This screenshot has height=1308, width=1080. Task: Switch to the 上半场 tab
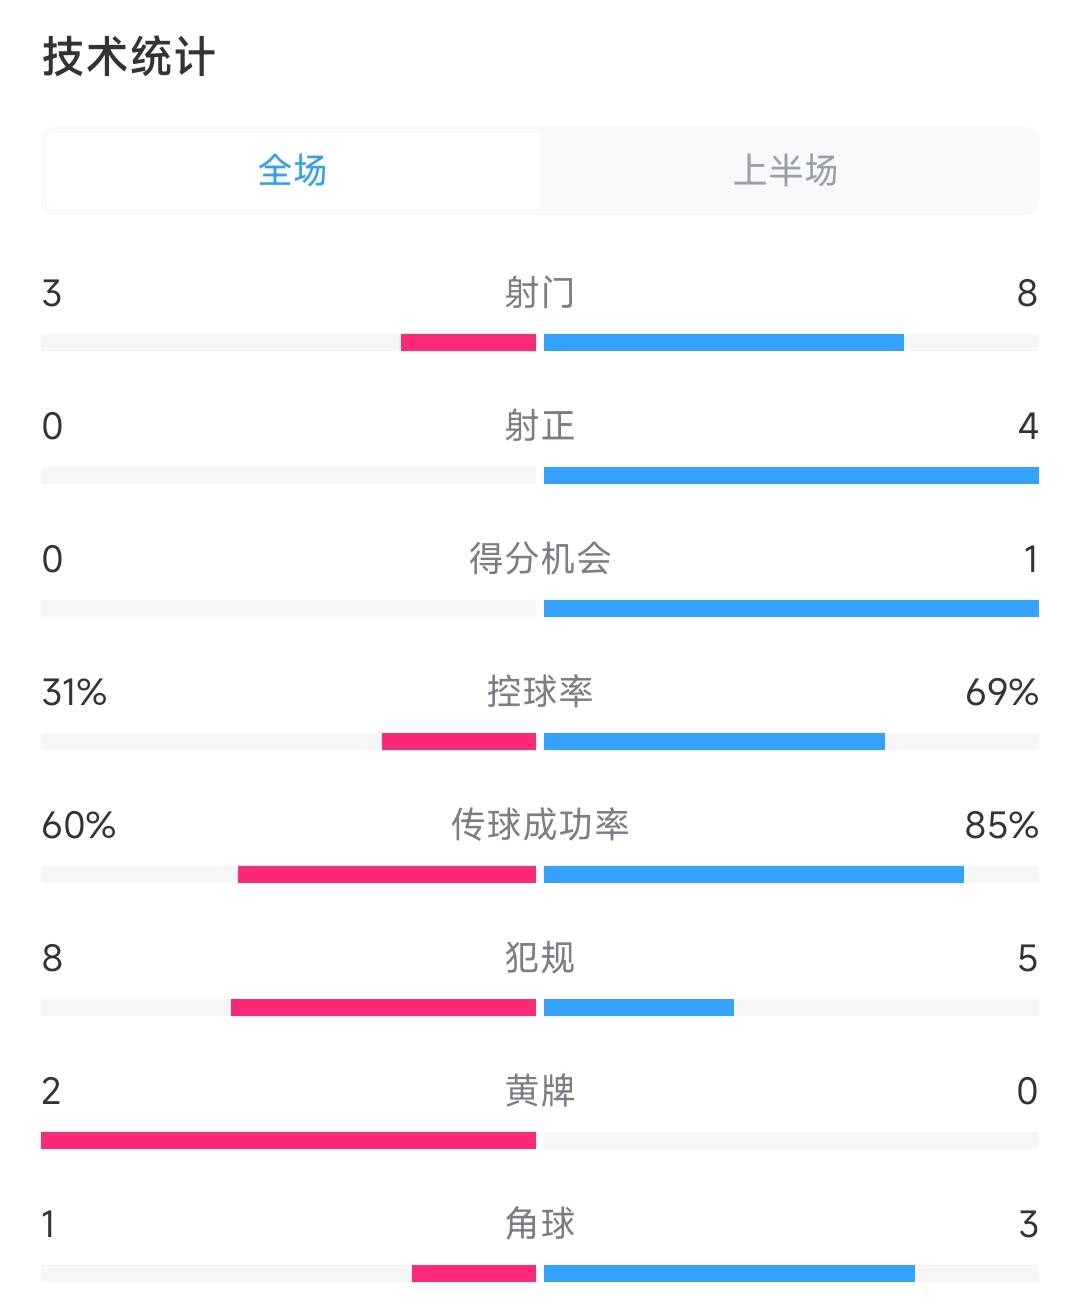tap(786, 171)
